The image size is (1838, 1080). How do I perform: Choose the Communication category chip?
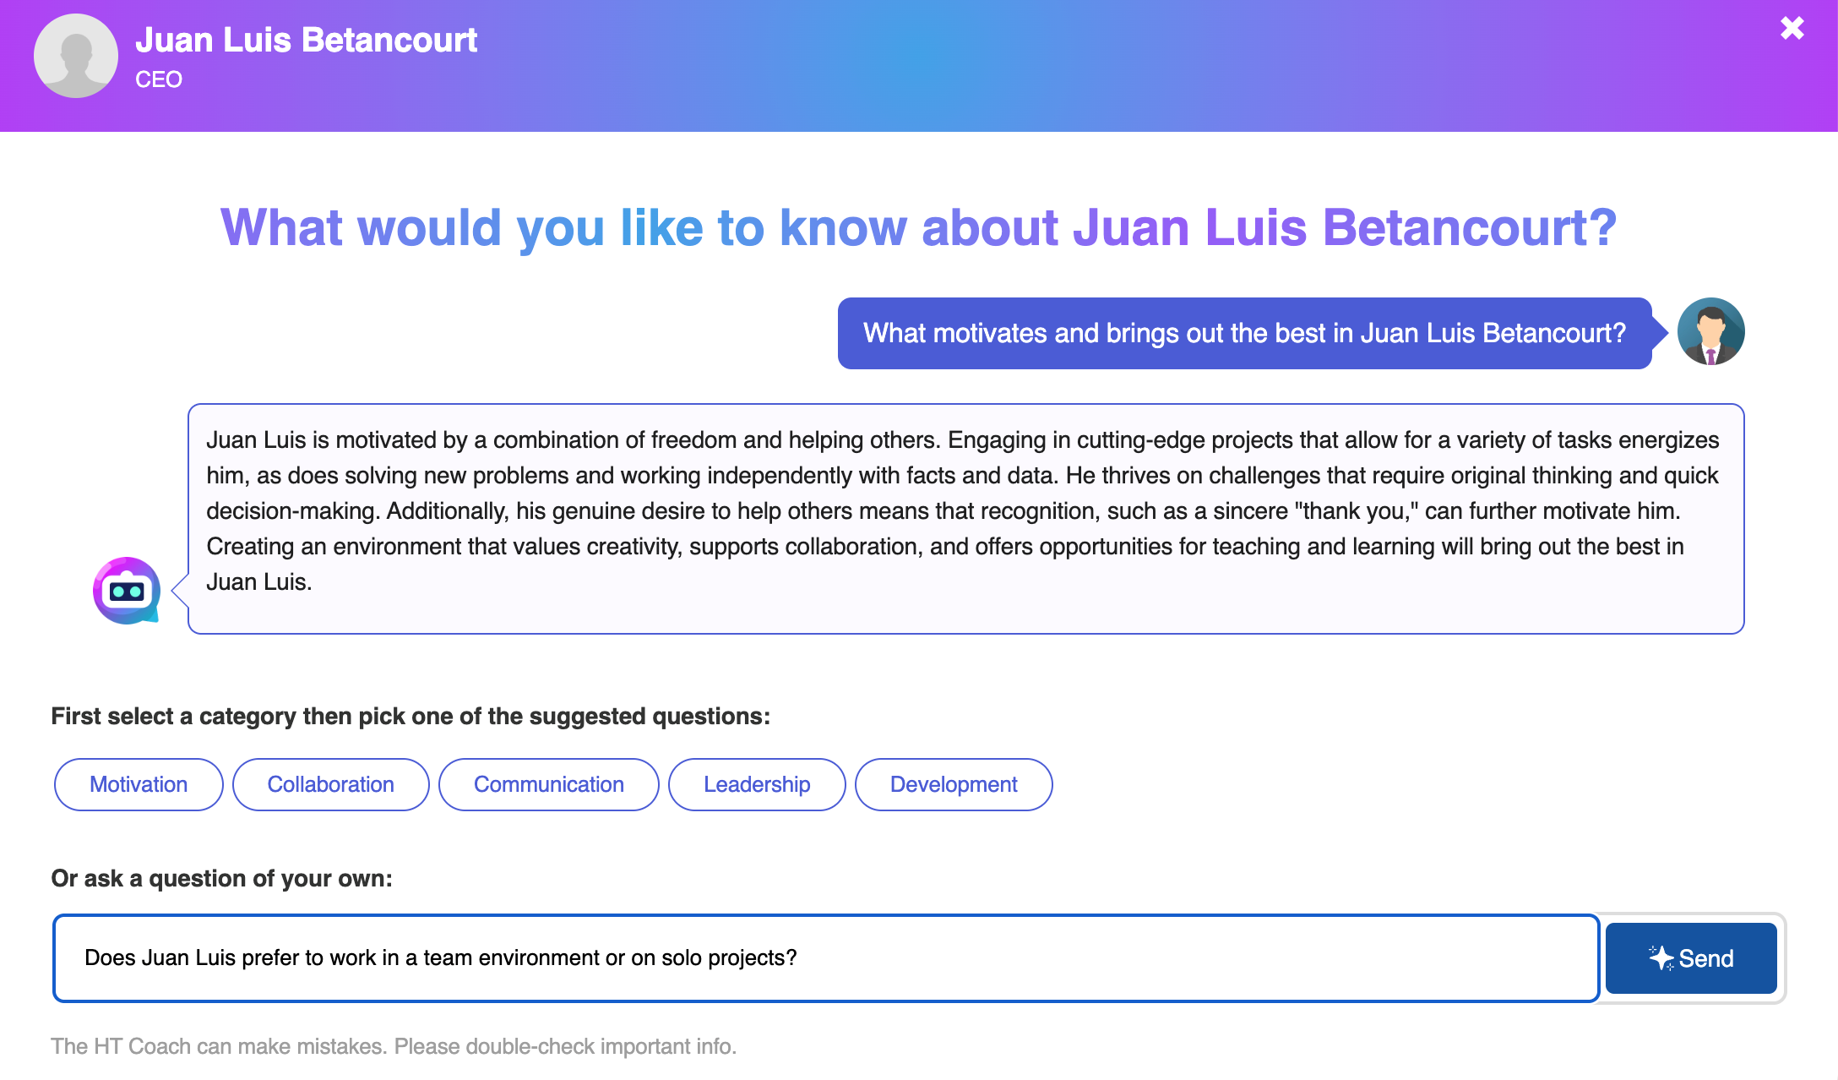click(x=548, y=784)
